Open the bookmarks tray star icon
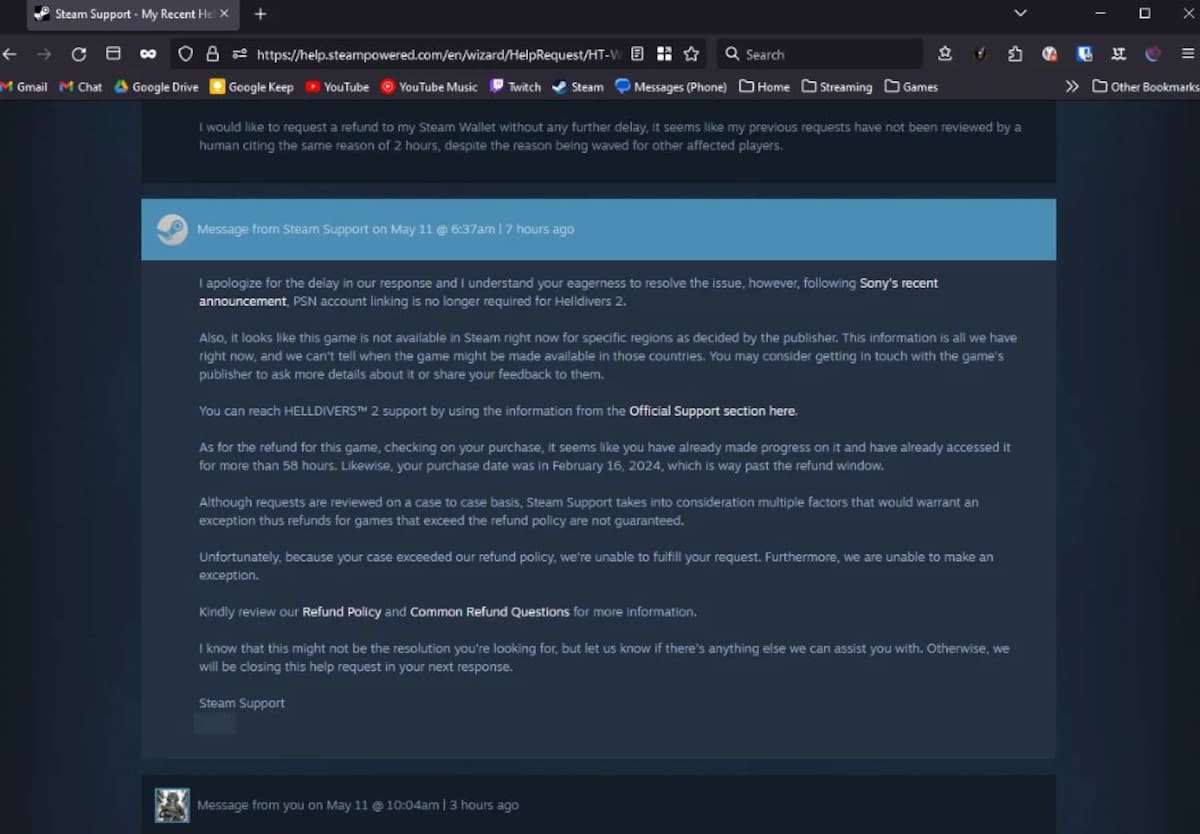Viewport: 1200px width, 834px height. tap(945, 54)
